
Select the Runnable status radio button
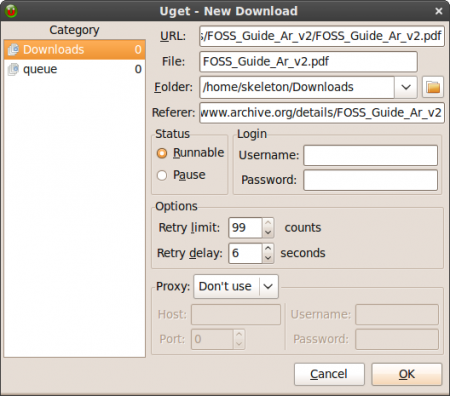click(x=162, y=153)
